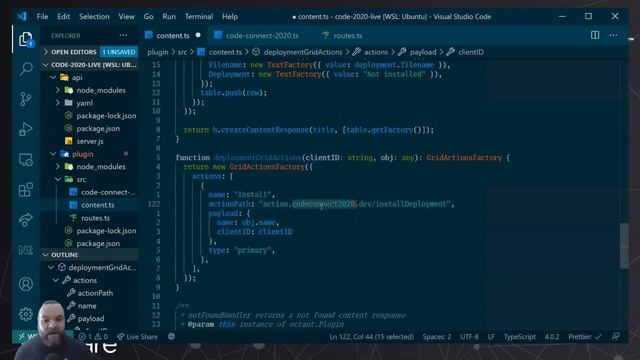The image size is (640, 360).
Task: Change end of line sequence LF
Action: [x=491, y=337]
